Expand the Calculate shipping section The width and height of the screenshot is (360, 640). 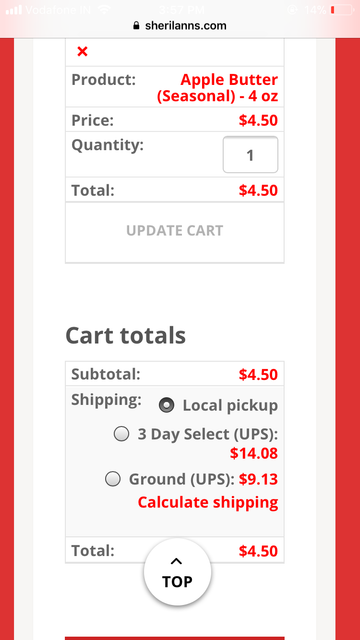click(208, 502)
